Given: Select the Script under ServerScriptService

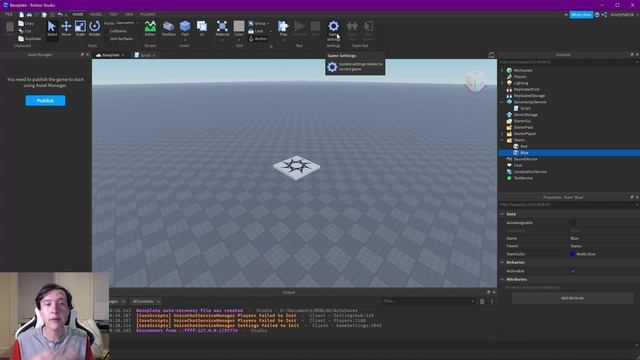Looking at the screenshot, I should click(x=525, y=108).
